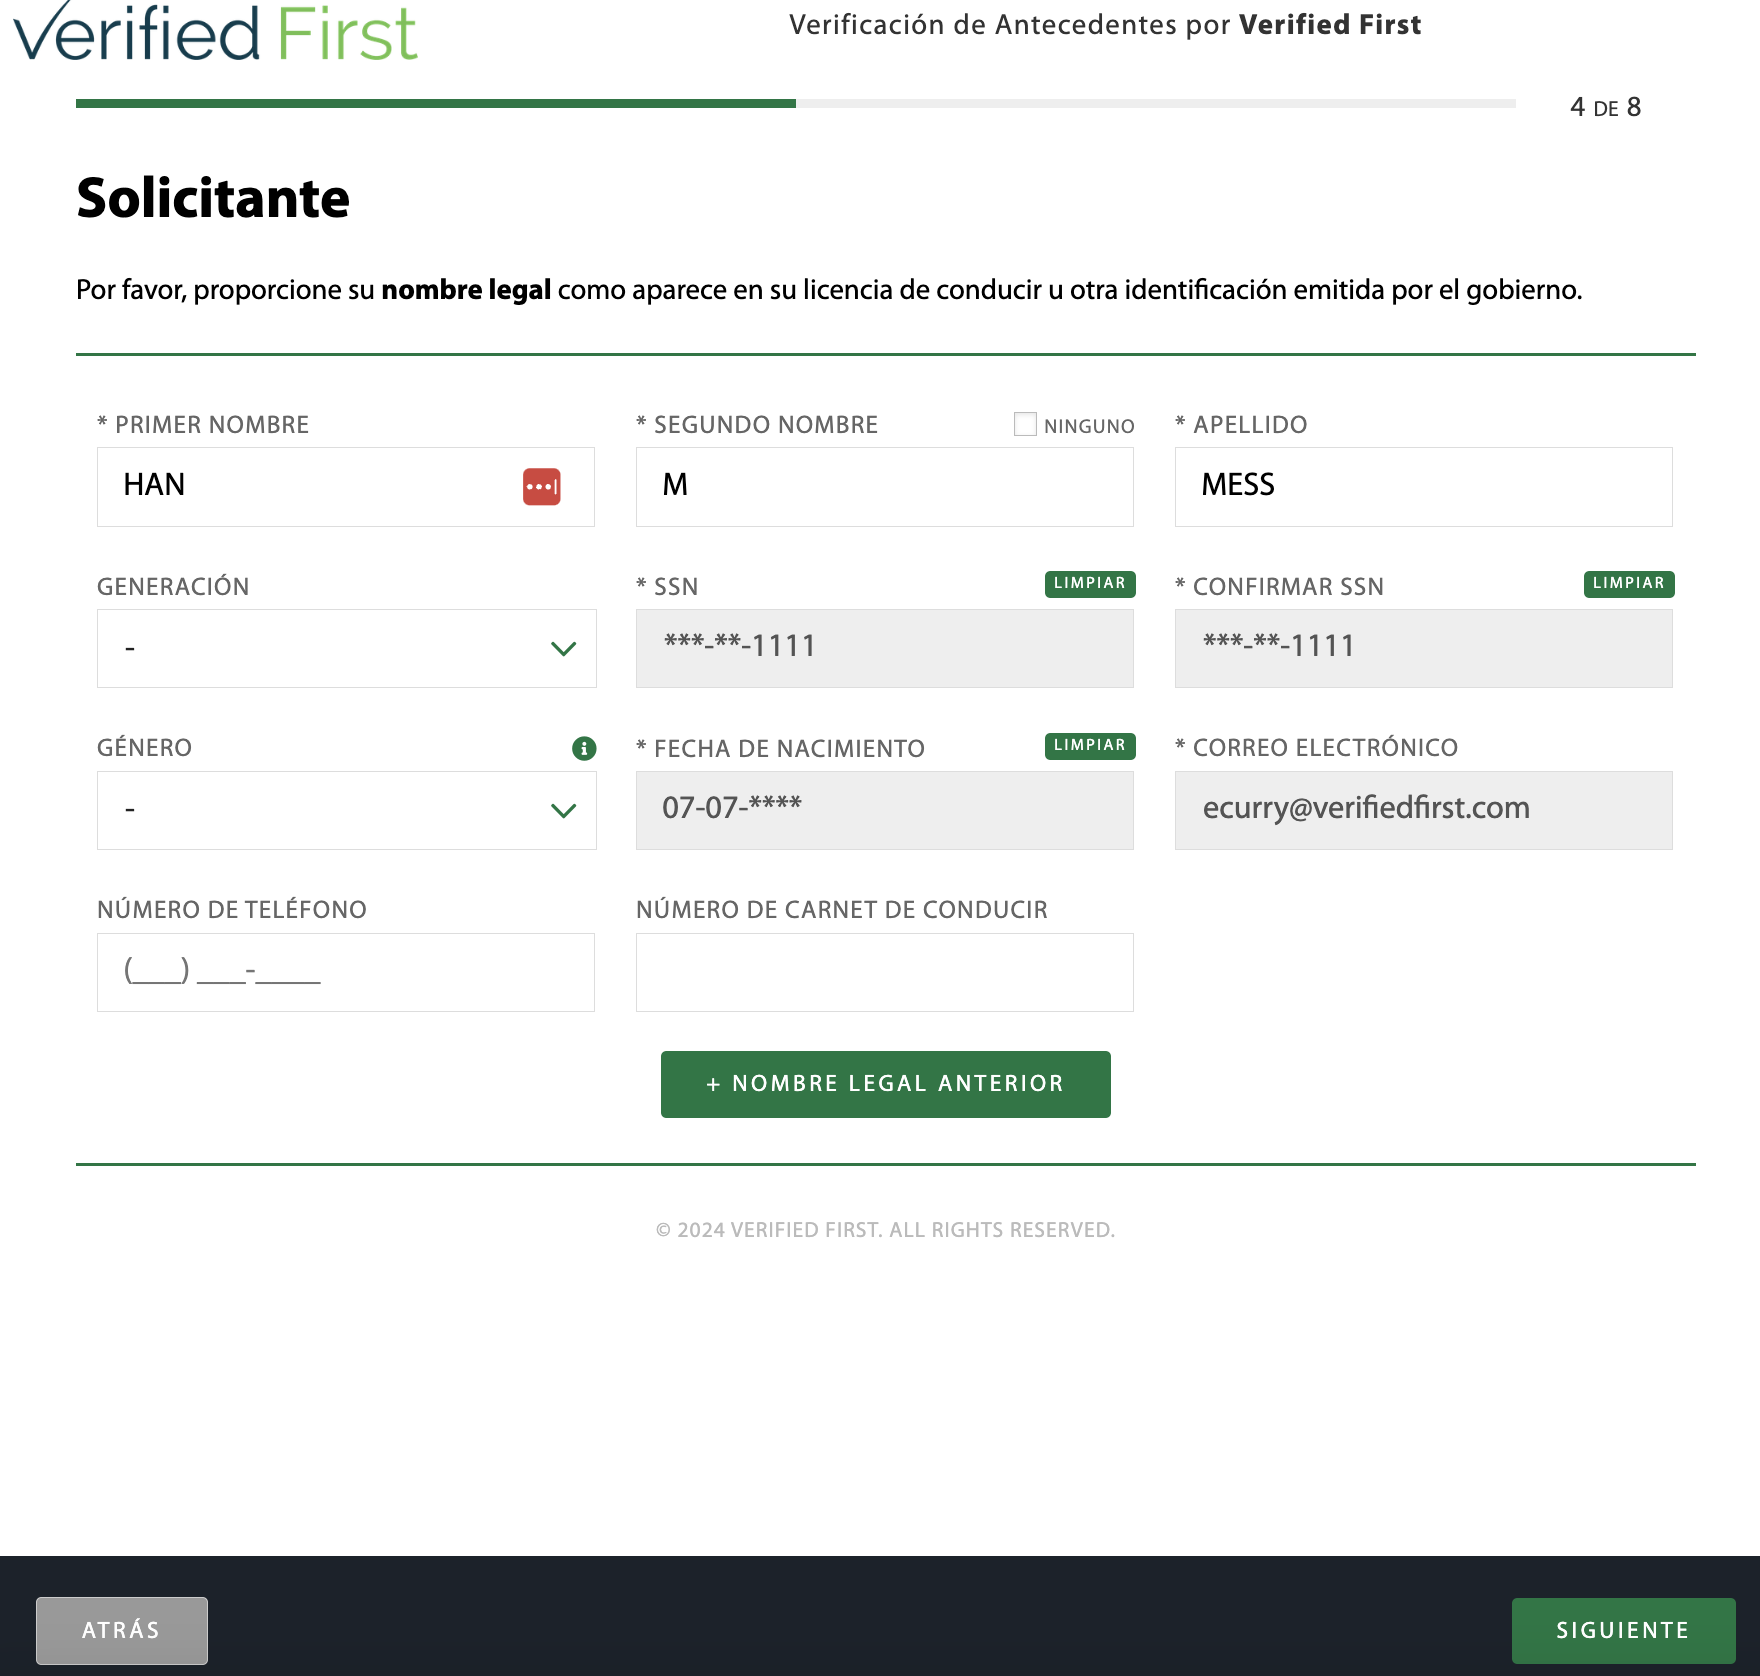Clear Fecha de Nacimiento with Limpiar
The height and width of the screenshot is (1676, 1760).
[x=1089, y=746]
